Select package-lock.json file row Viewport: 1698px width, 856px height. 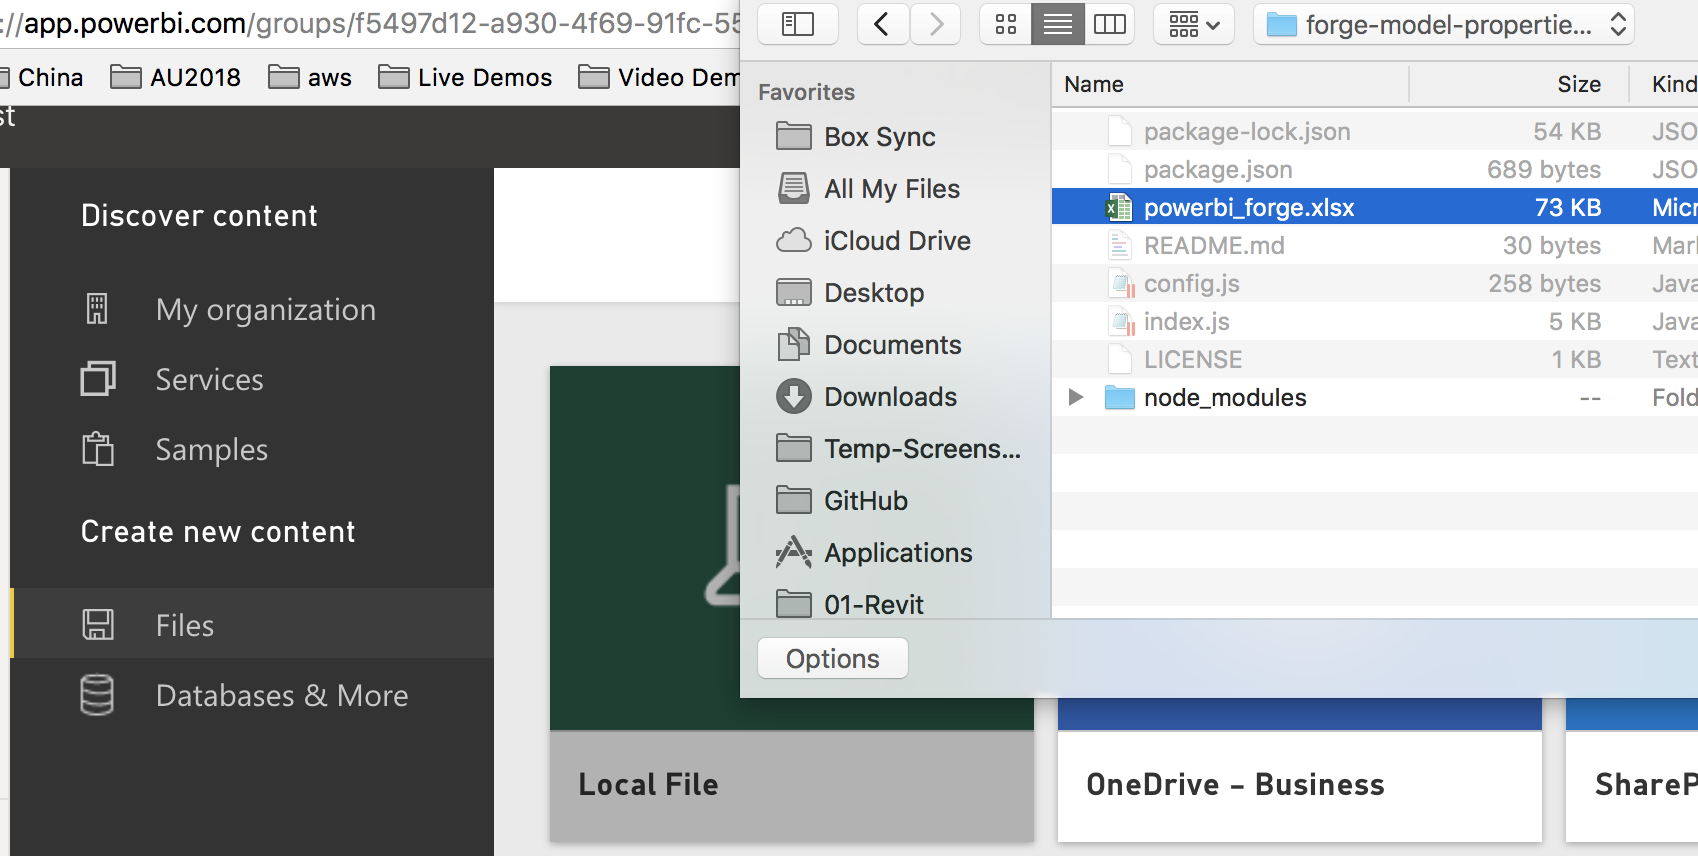1375,131
